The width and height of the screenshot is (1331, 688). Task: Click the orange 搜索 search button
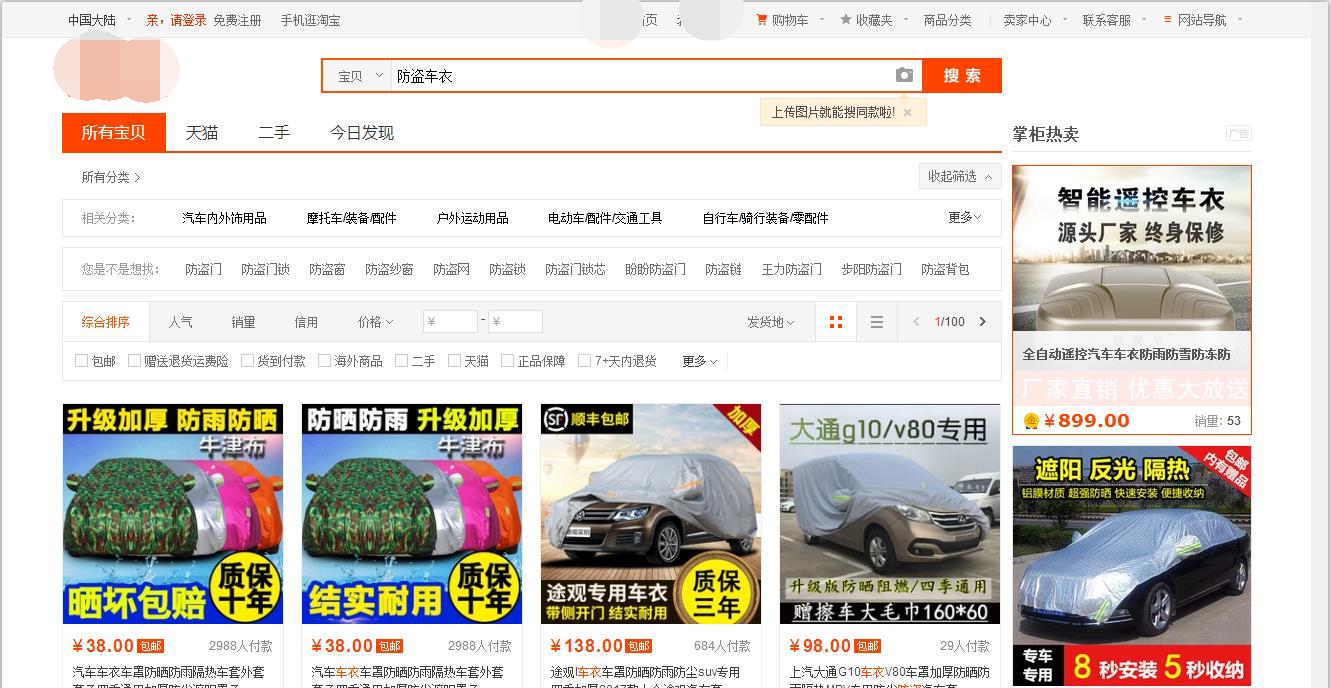(960, 74)
